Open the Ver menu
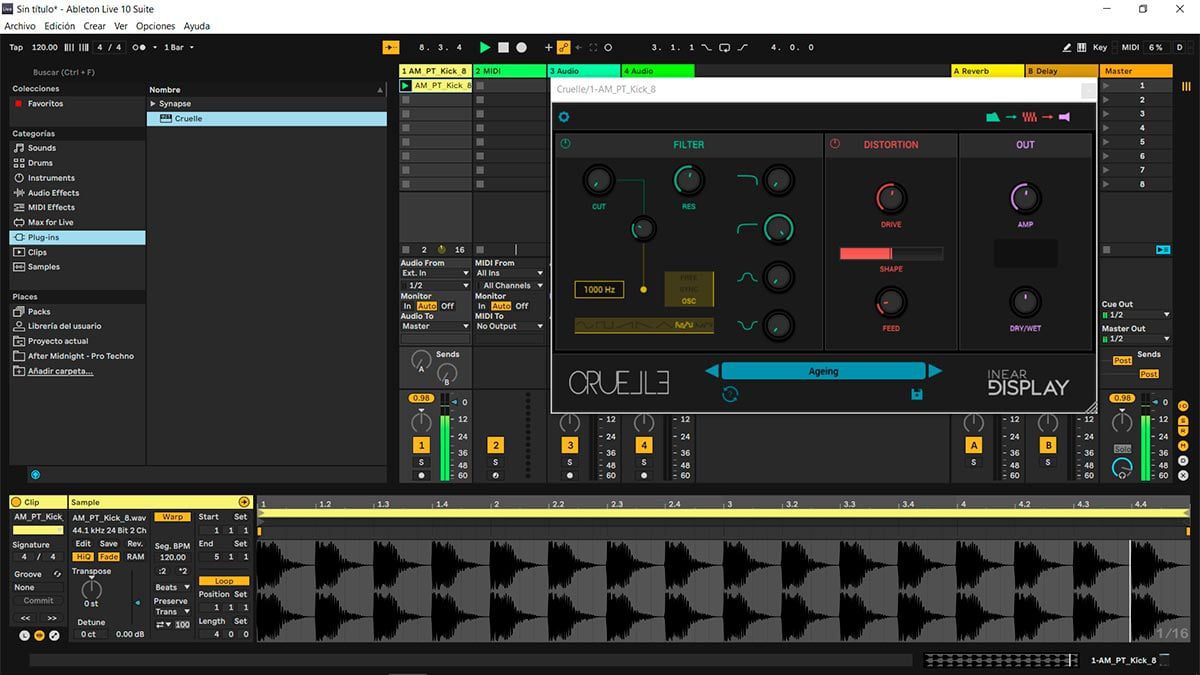Viewport: 1200px width, 675px height. 121,26
